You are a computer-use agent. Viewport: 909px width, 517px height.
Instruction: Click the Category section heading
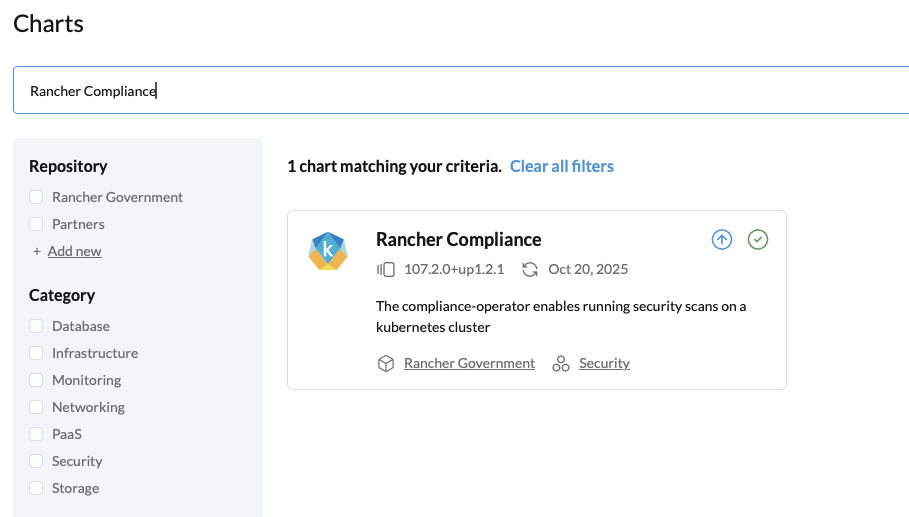(62, 296)
